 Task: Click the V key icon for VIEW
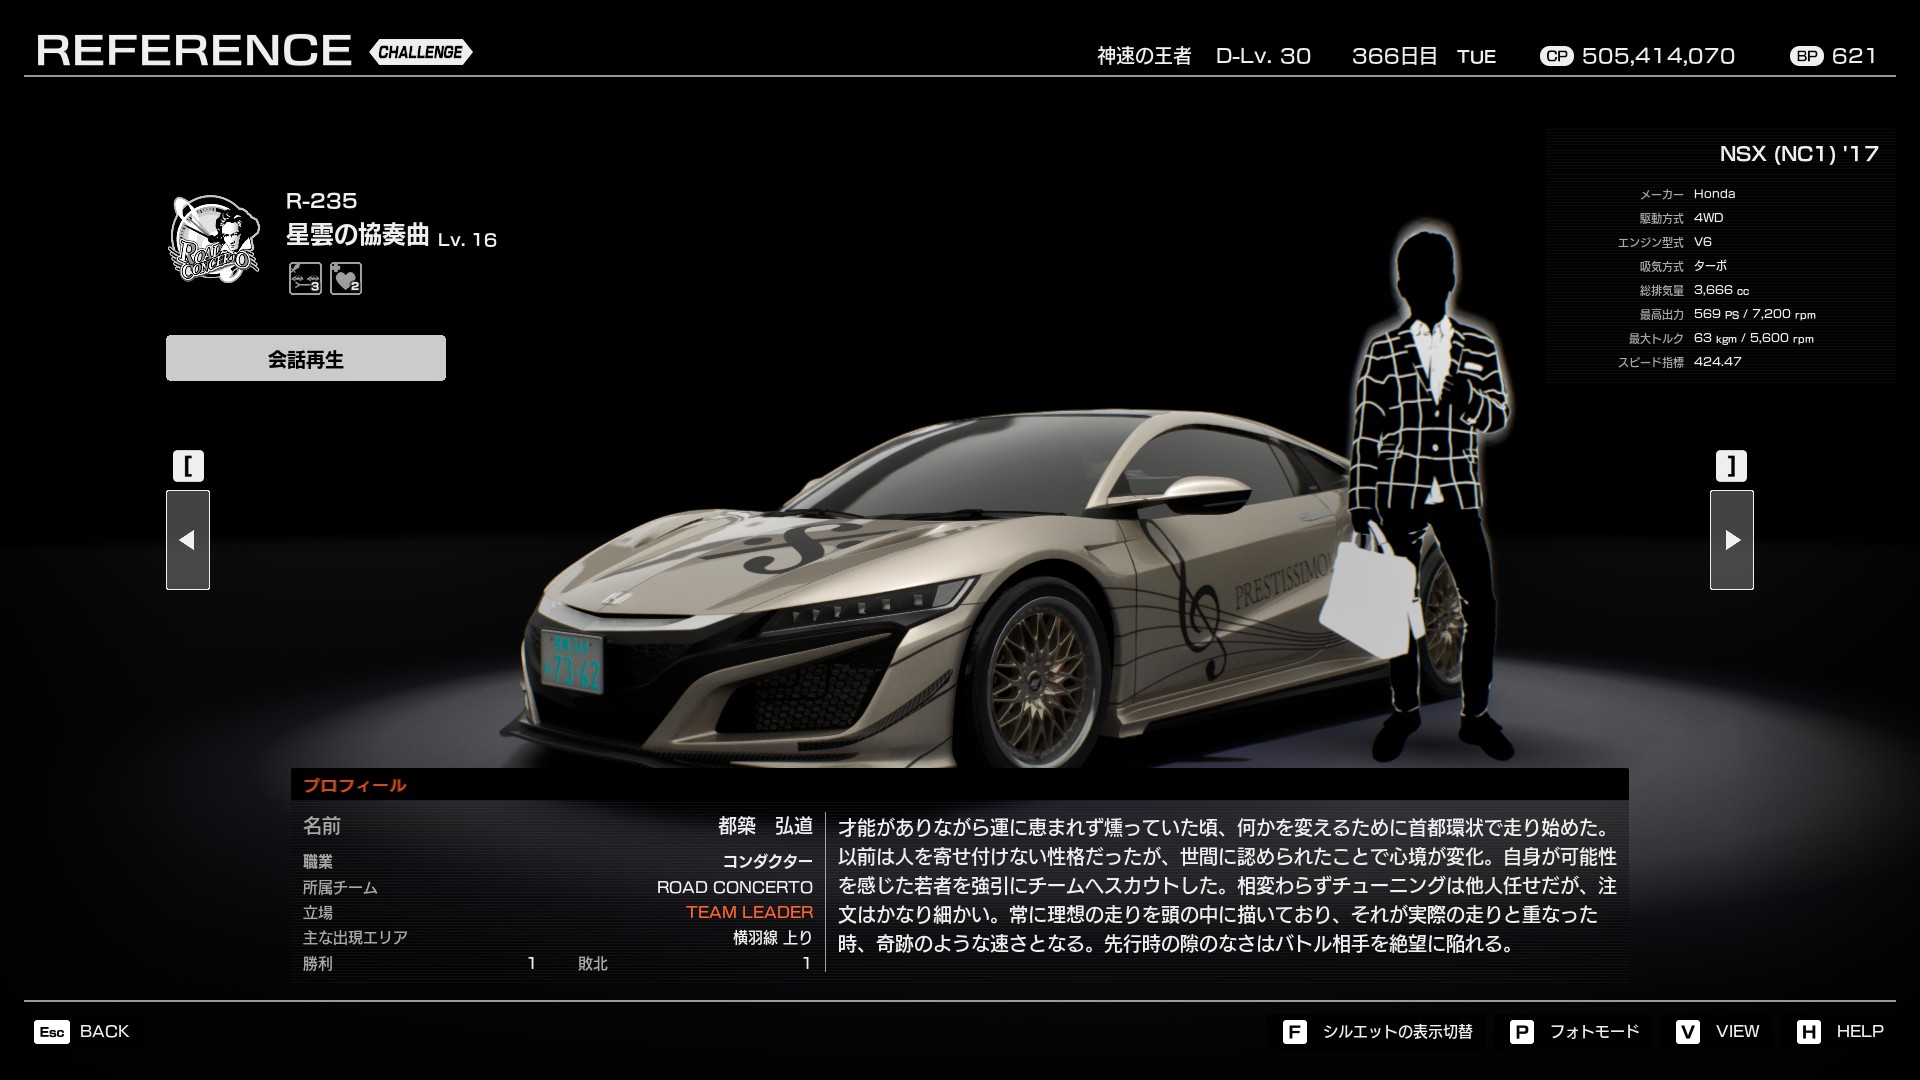(x=1688, y=1032)
